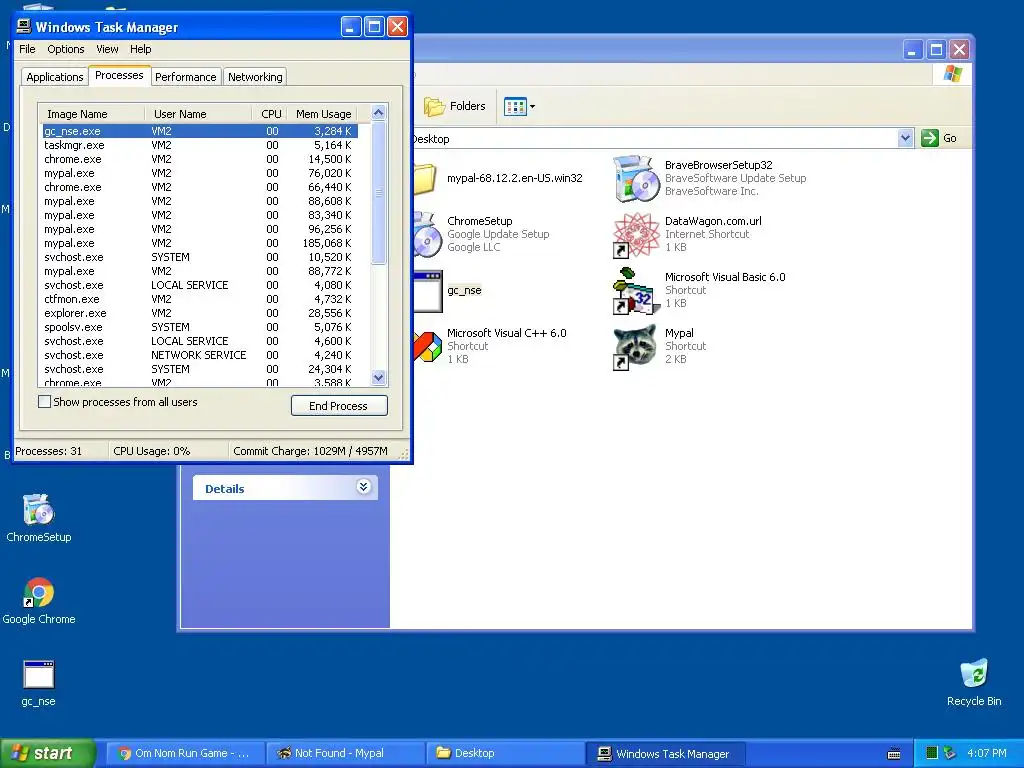Viewport: 1024px width, 768px height.
Task: Open the Start menu
Action: pos(48,753)
